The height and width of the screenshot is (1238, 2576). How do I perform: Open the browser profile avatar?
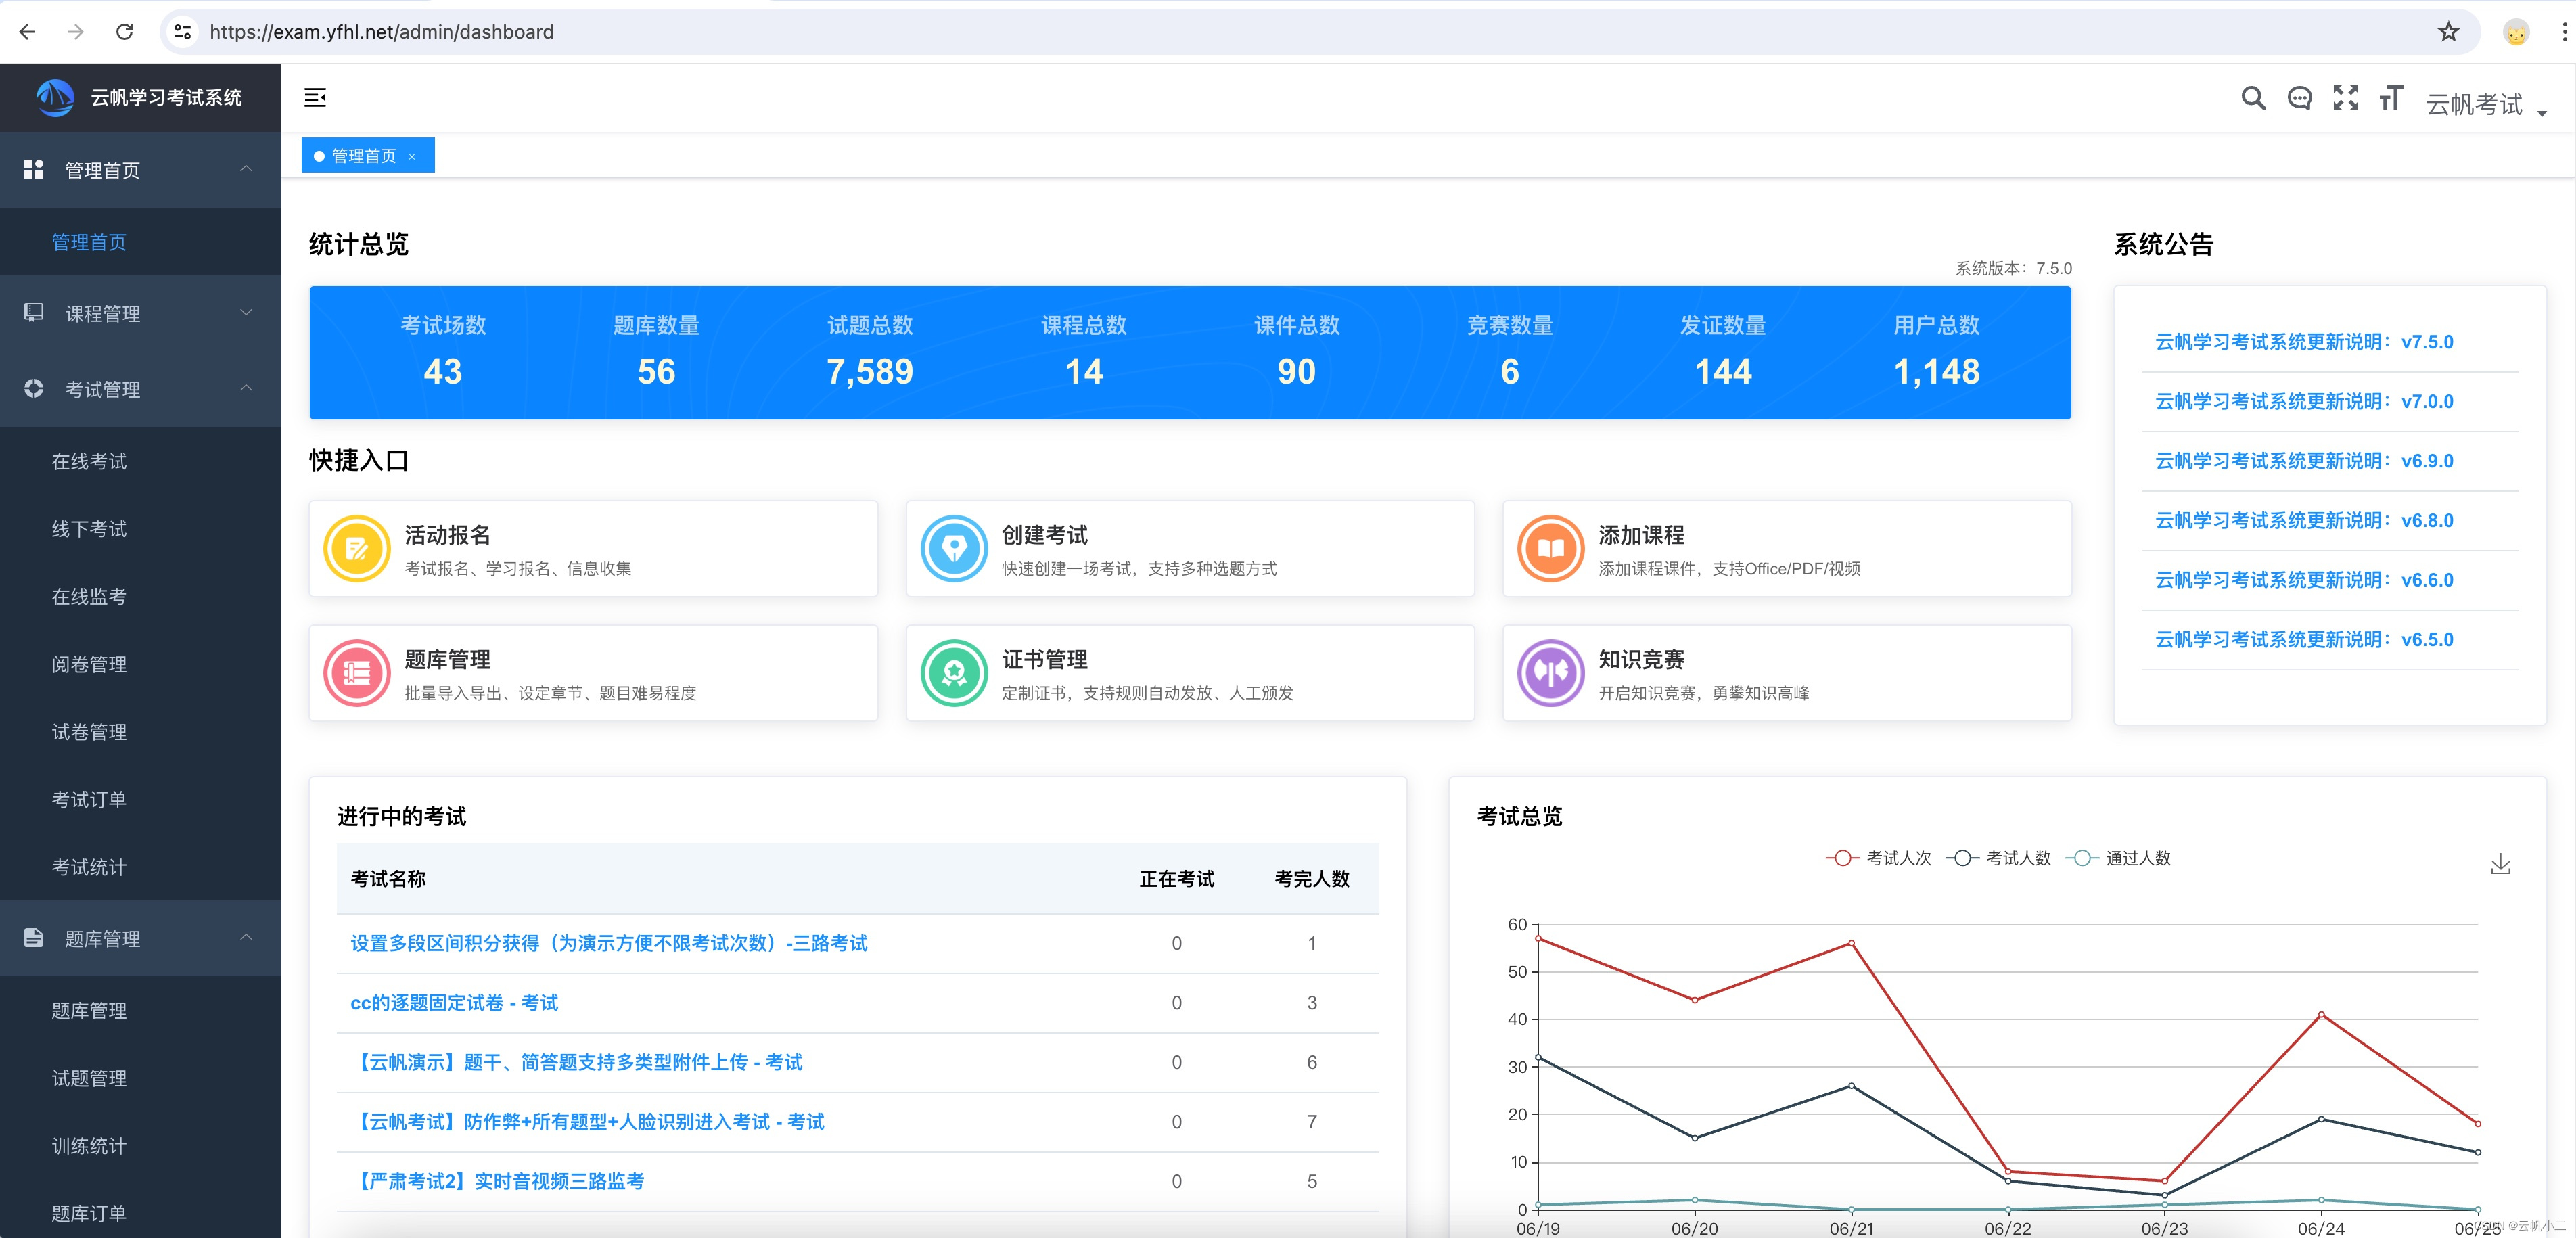point(2516,32)
